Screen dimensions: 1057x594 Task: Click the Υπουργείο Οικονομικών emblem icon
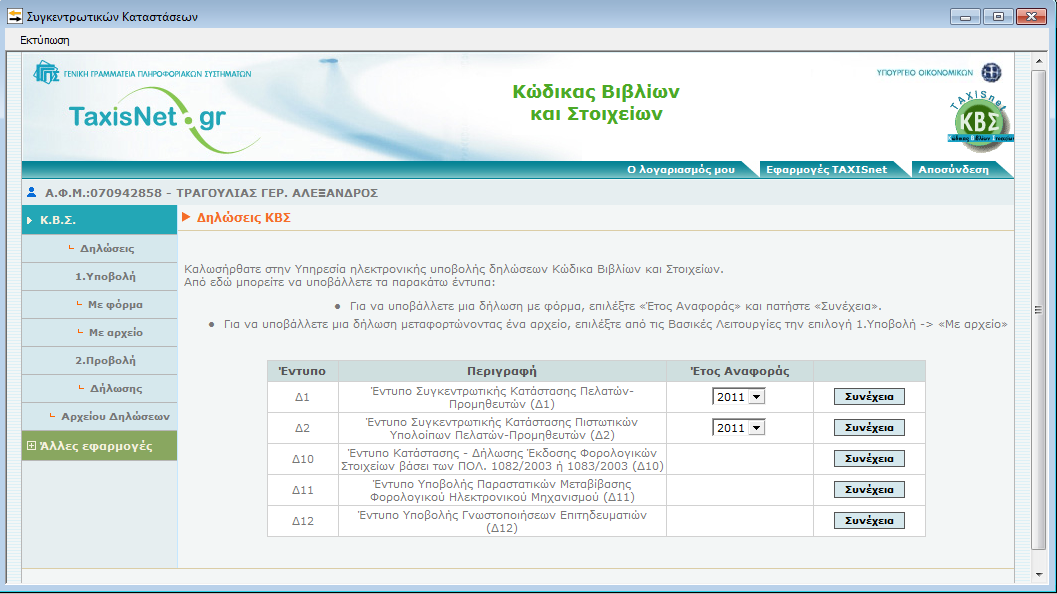coord(991,72)
